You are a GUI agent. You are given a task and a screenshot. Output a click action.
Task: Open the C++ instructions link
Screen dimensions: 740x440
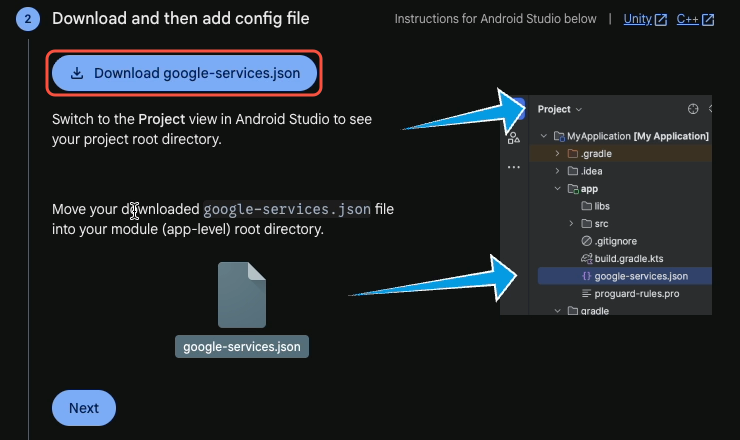point(687,19)
